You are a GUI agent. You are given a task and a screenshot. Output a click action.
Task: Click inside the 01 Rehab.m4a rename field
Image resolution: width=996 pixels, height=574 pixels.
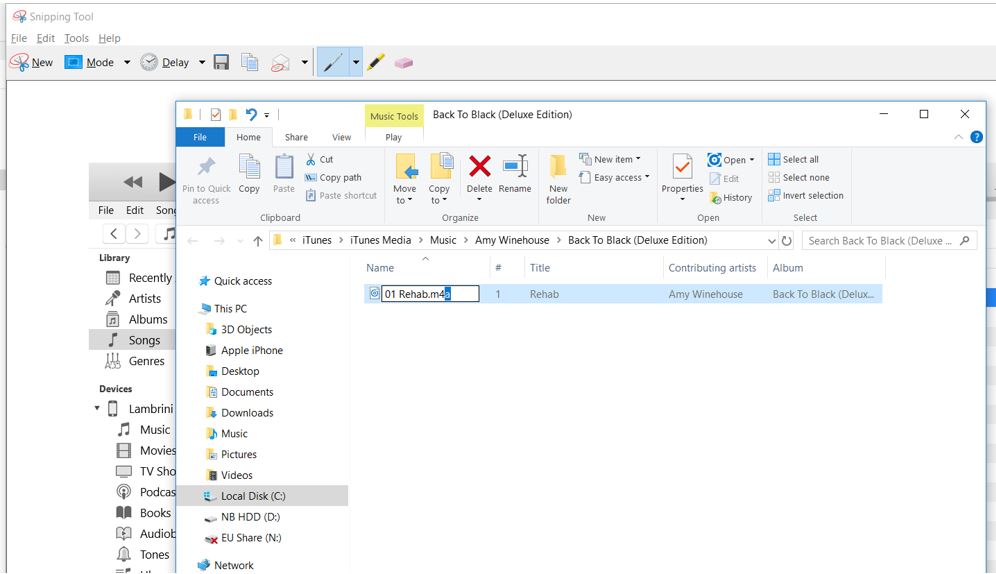pyautogui.click(x=429, y=294)
